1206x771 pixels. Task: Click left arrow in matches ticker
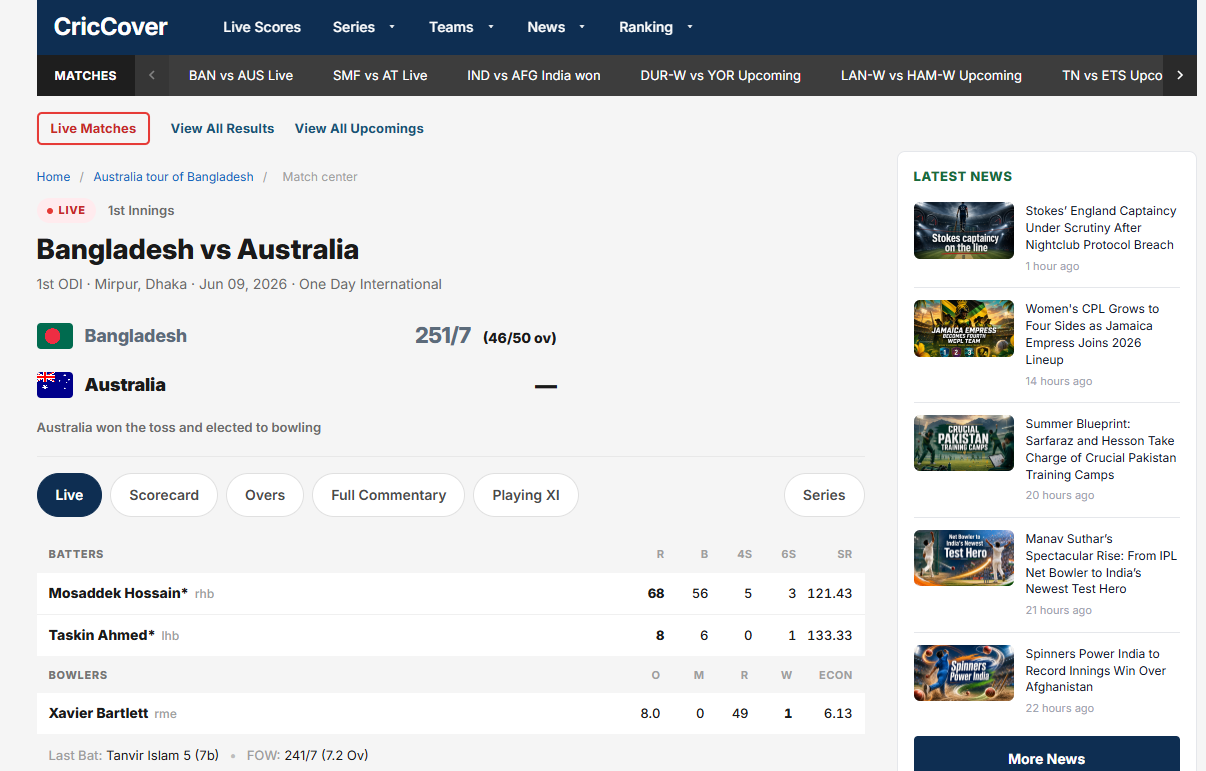click(x=152, y=75)
